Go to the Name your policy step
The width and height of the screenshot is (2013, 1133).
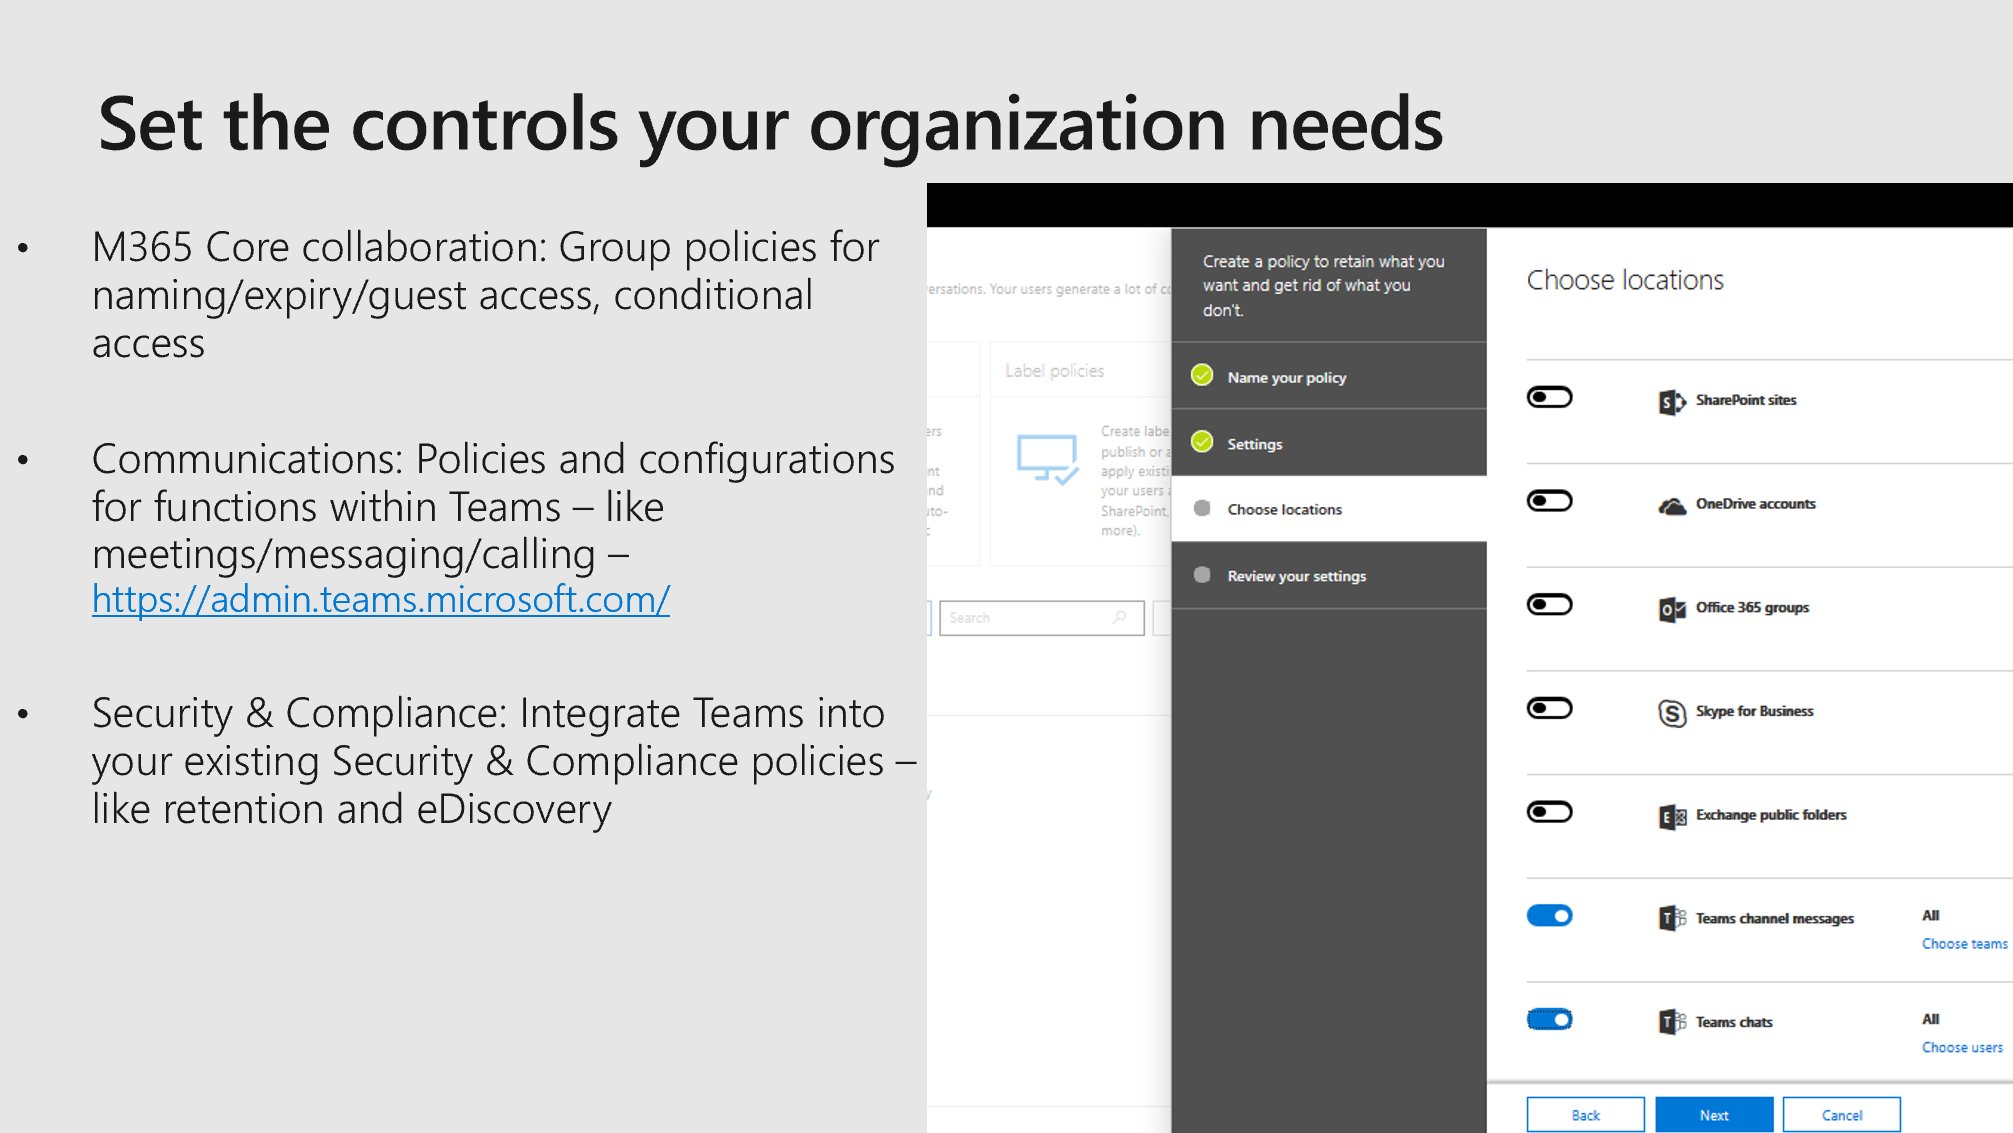coord(1328,376)
